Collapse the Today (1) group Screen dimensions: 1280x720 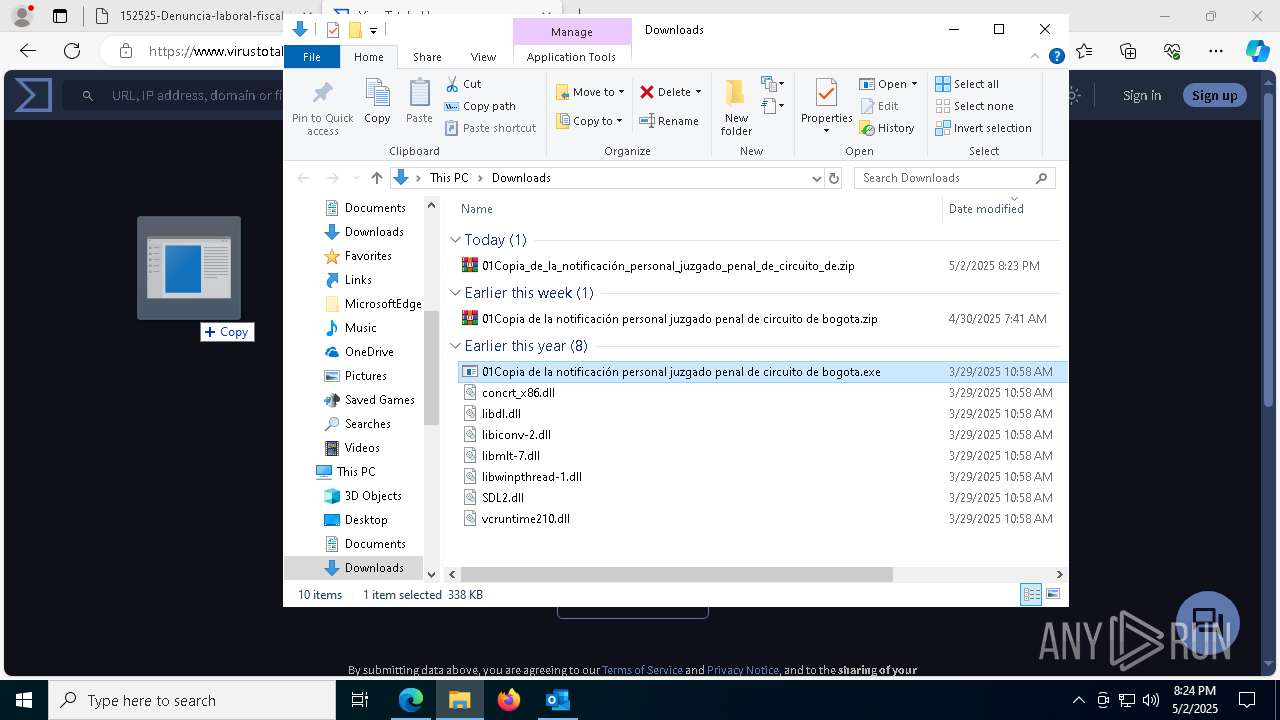coord(455,240)
